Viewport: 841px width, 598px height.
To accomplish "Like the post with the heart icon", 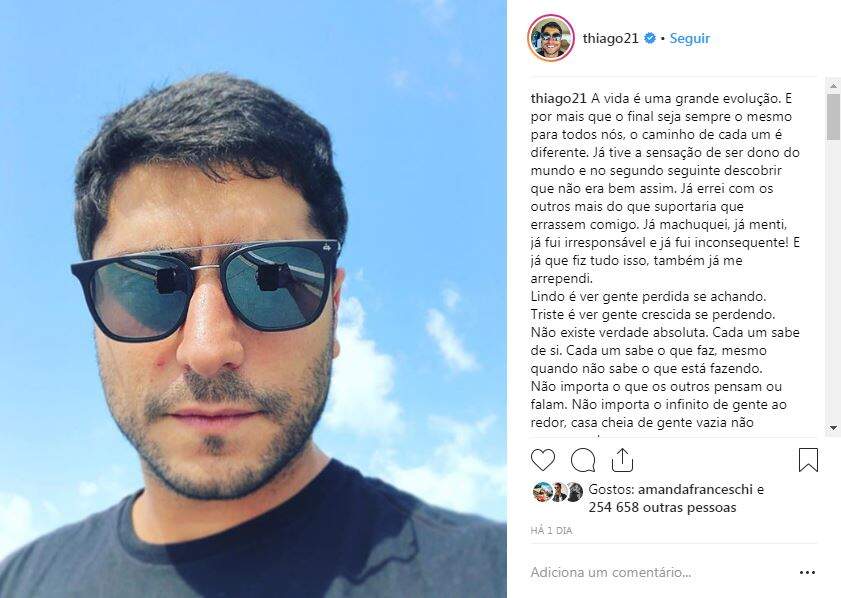I will coord(543,461).
